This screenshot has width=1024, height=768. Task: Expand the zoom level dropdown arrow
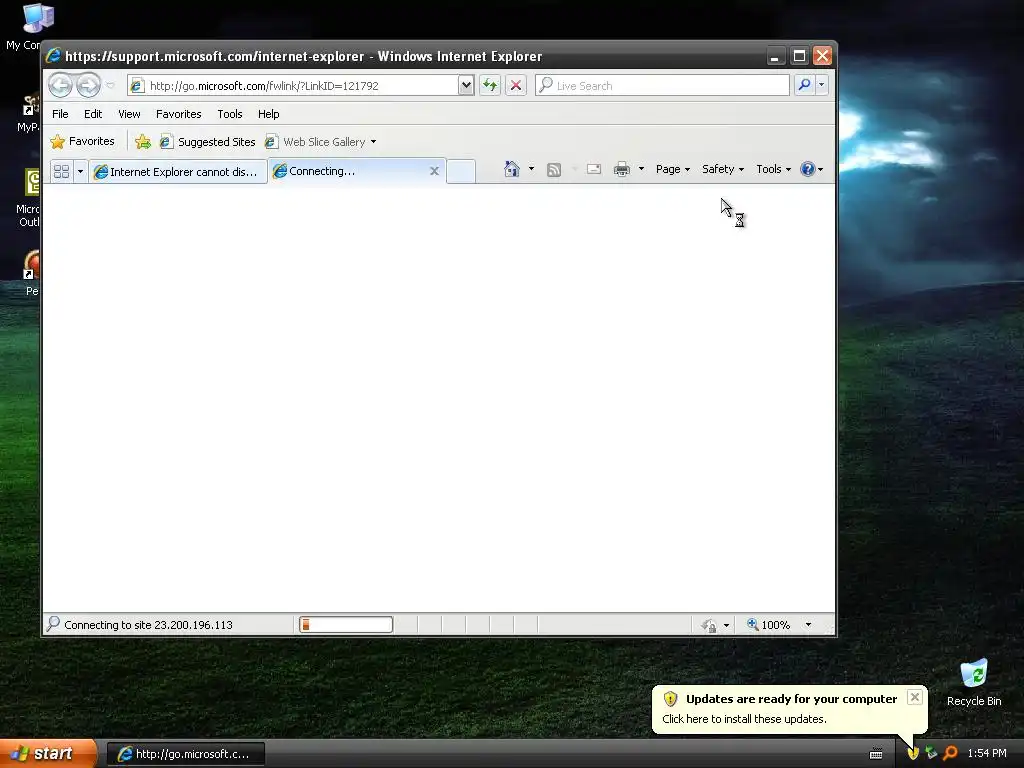(x=808, y=625)
